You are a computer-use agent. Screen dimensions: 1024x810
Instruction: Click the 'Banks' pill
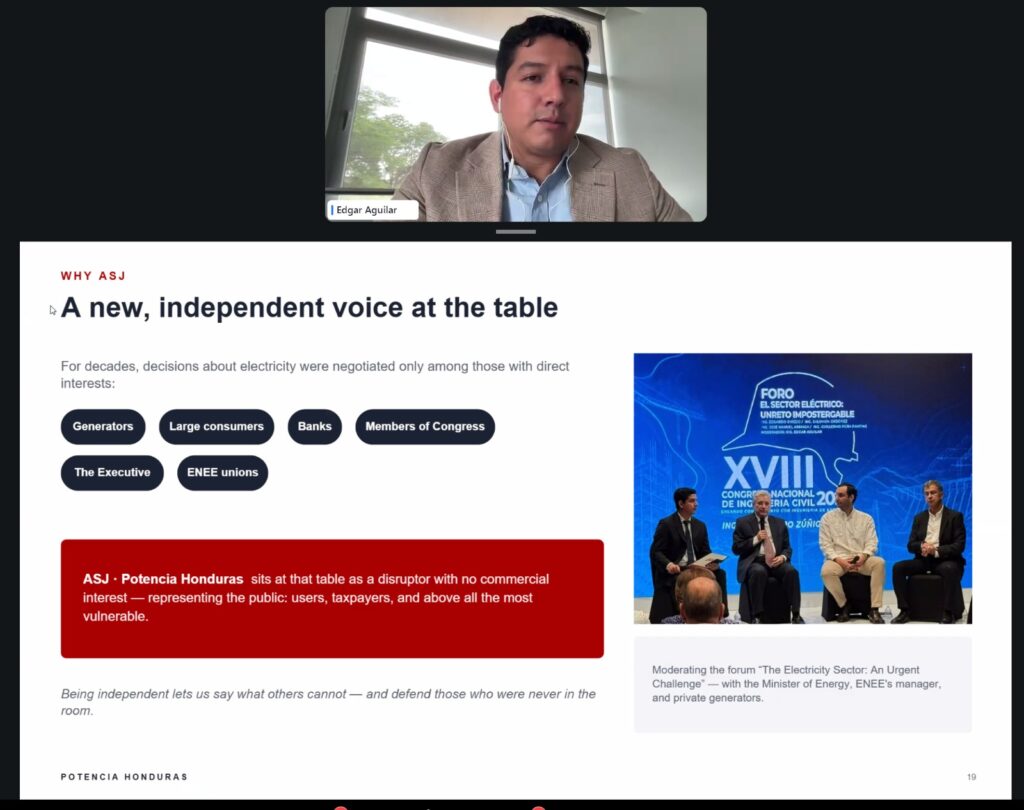click(x=315, y=427)
